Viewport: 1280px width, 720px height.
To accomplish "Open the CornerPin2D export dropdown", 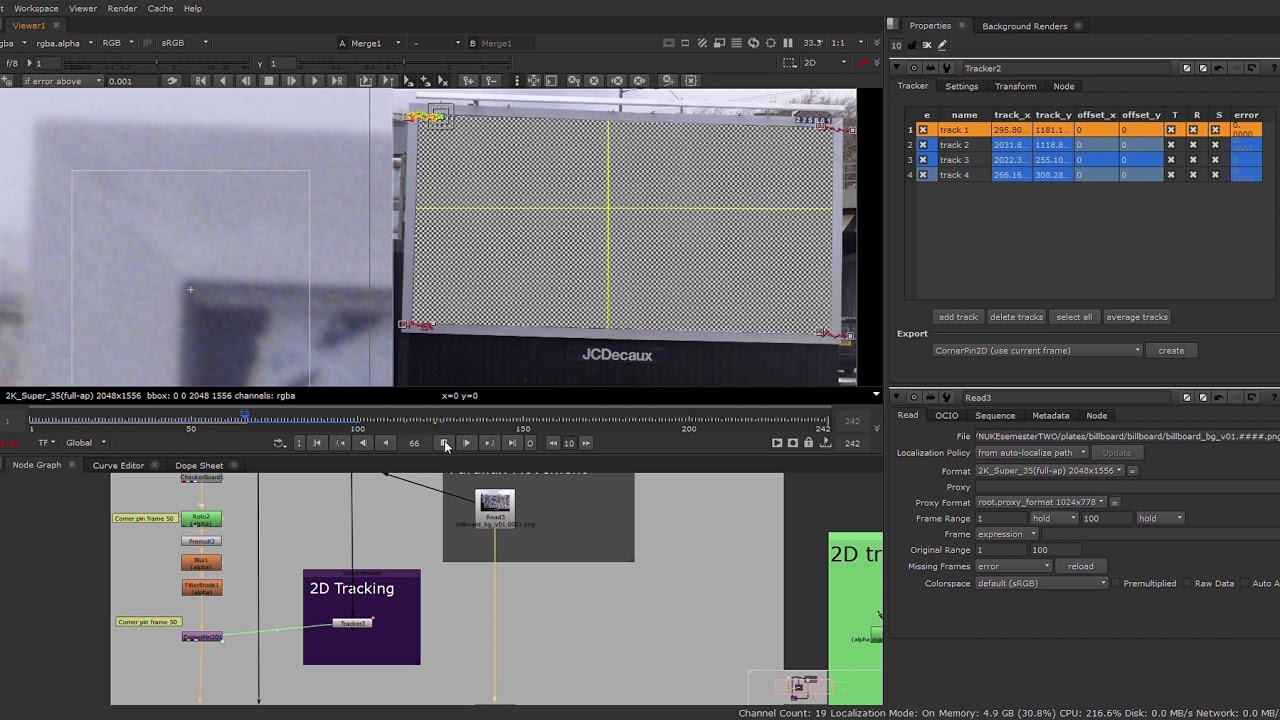I will (x=1037, y=351).
